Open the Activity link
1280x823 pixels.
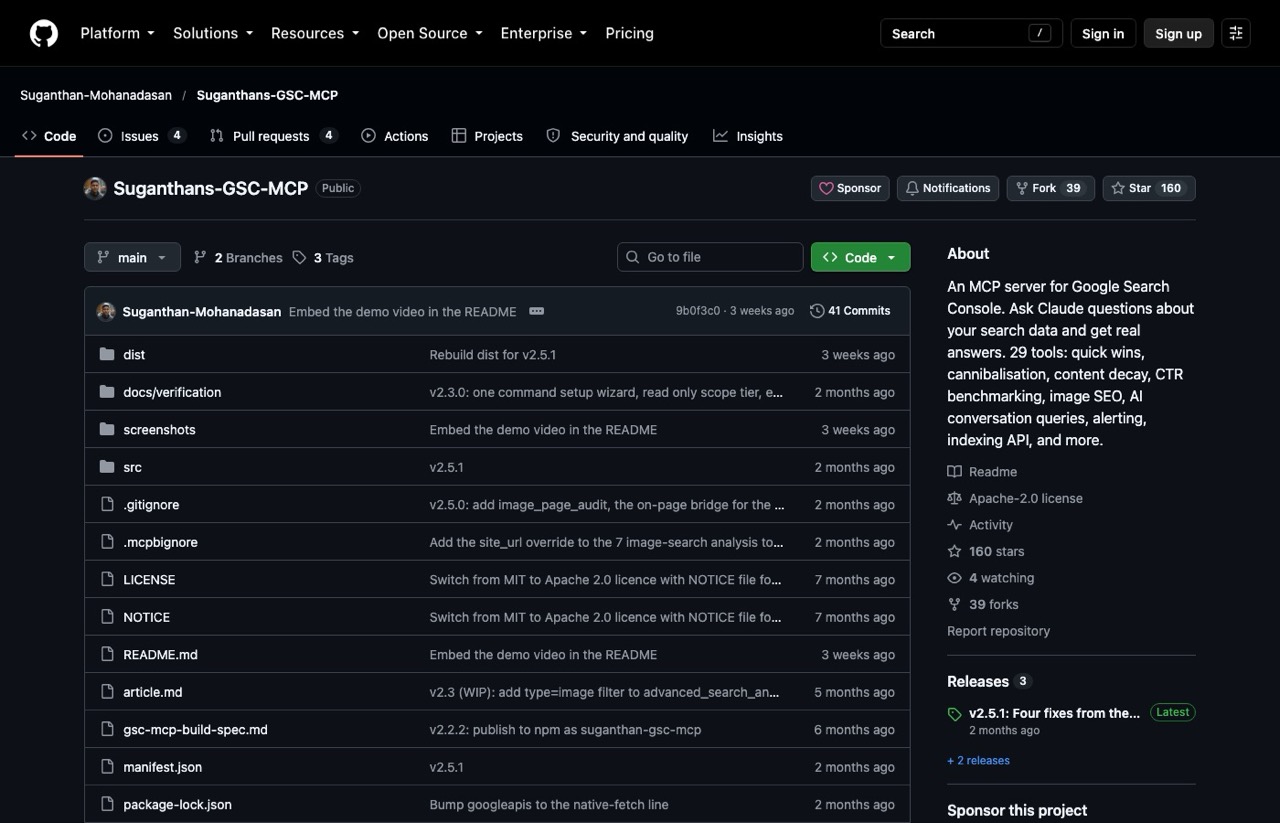tap(980, 525)
